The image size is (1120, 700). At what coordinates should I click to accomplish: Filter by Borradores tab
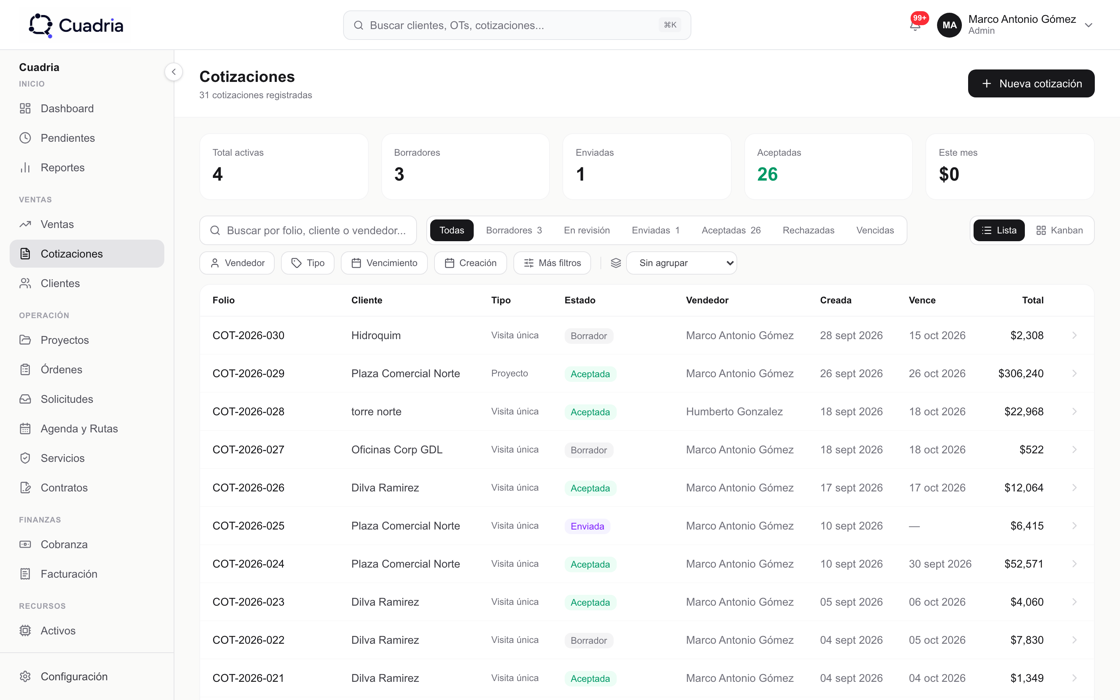514,230
